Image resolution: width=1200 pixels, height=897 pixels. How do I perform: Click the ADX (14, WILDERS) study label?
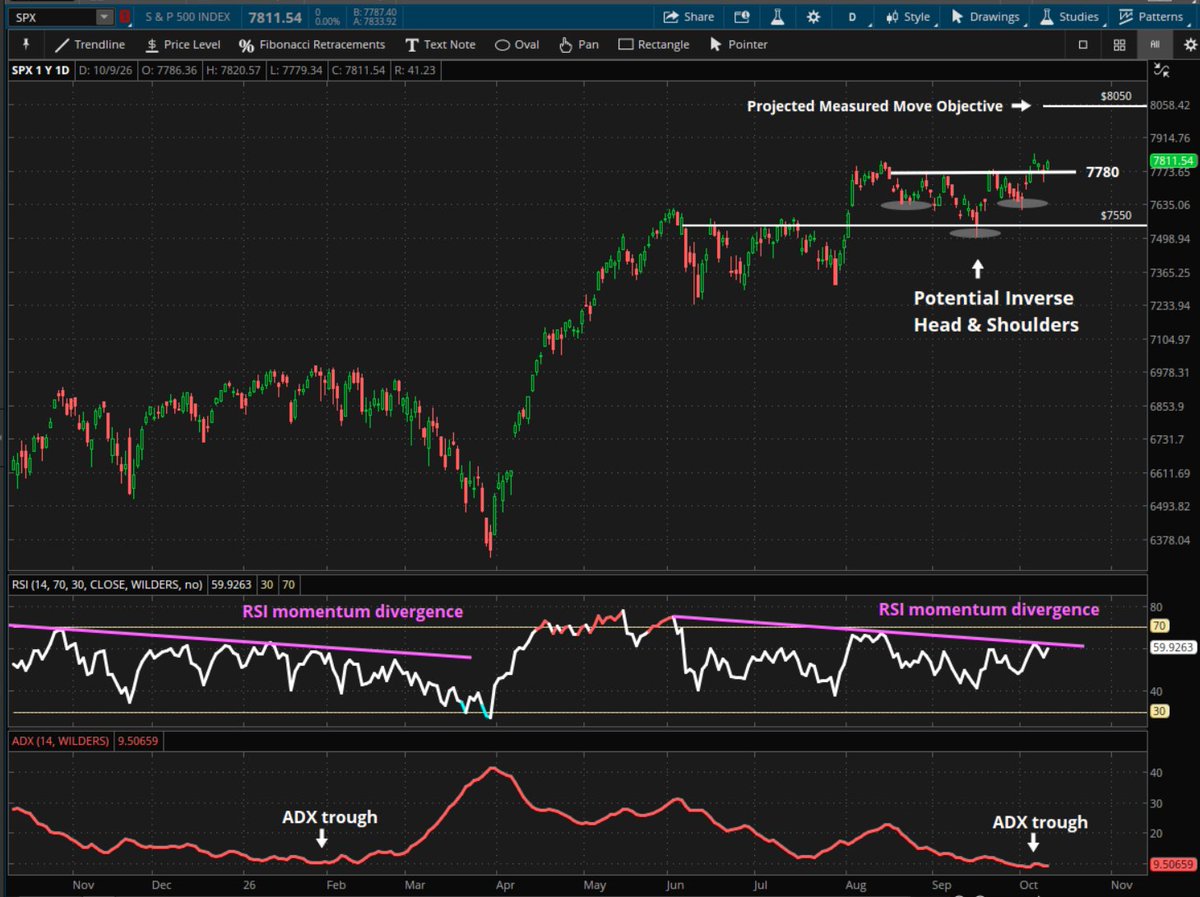click(x=59, y=741)
